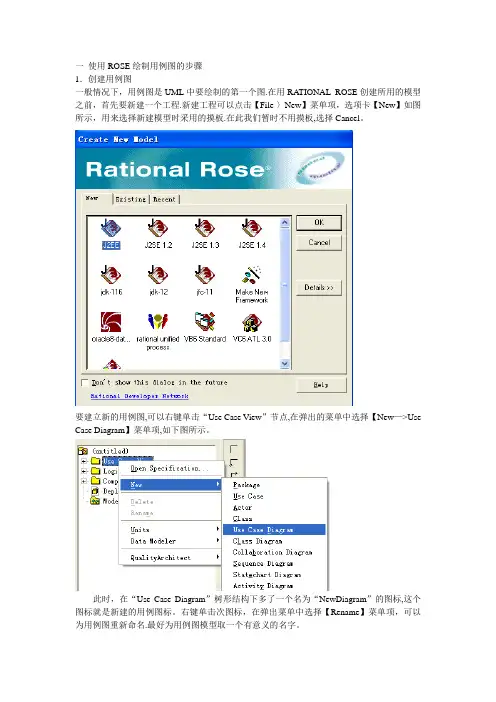The width and height of the screenshot is (496, 702).
Task: Expand the Component View tree node
Action: [x=84, y=481]
